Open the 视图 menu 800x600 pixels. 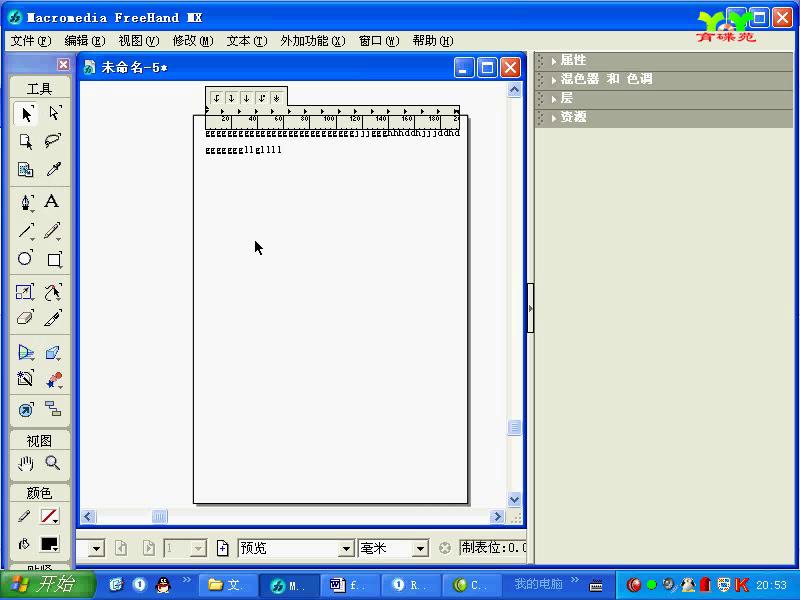[139, 41]
